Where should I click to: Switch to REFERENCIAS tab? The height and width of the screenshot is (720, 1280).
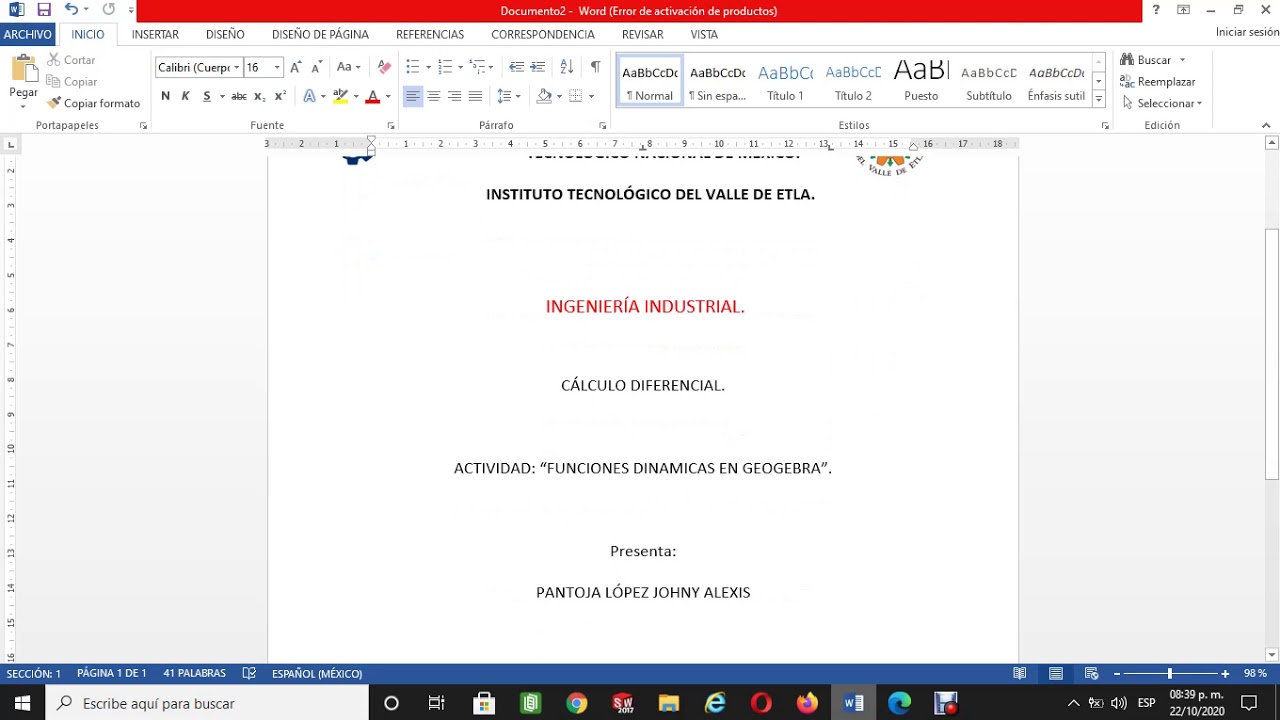pos(430,34)
